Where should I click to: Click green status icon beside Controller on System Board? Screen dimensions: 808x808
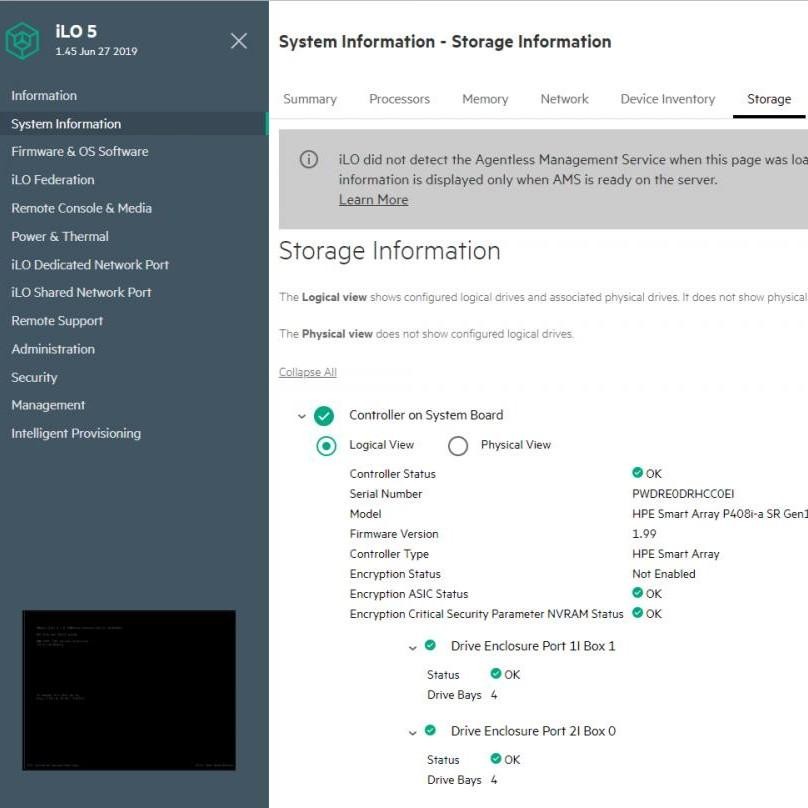pos(322,414)
